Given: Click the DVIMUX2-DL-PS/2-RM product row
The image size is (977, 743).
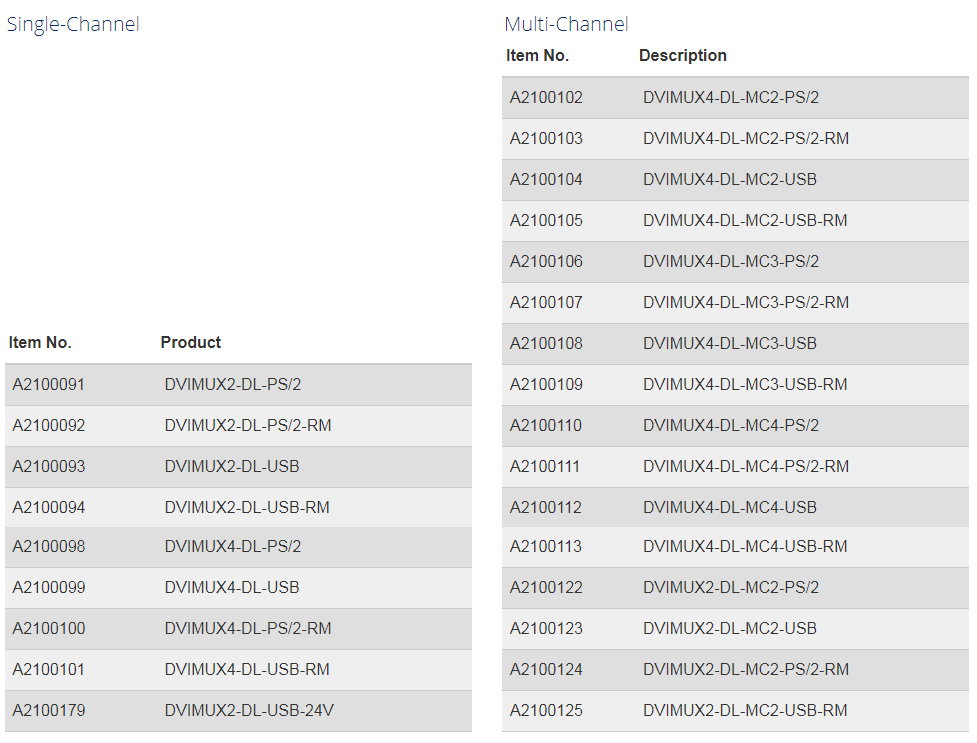Looking at the screenshot, I should click(x=239, y=426).
